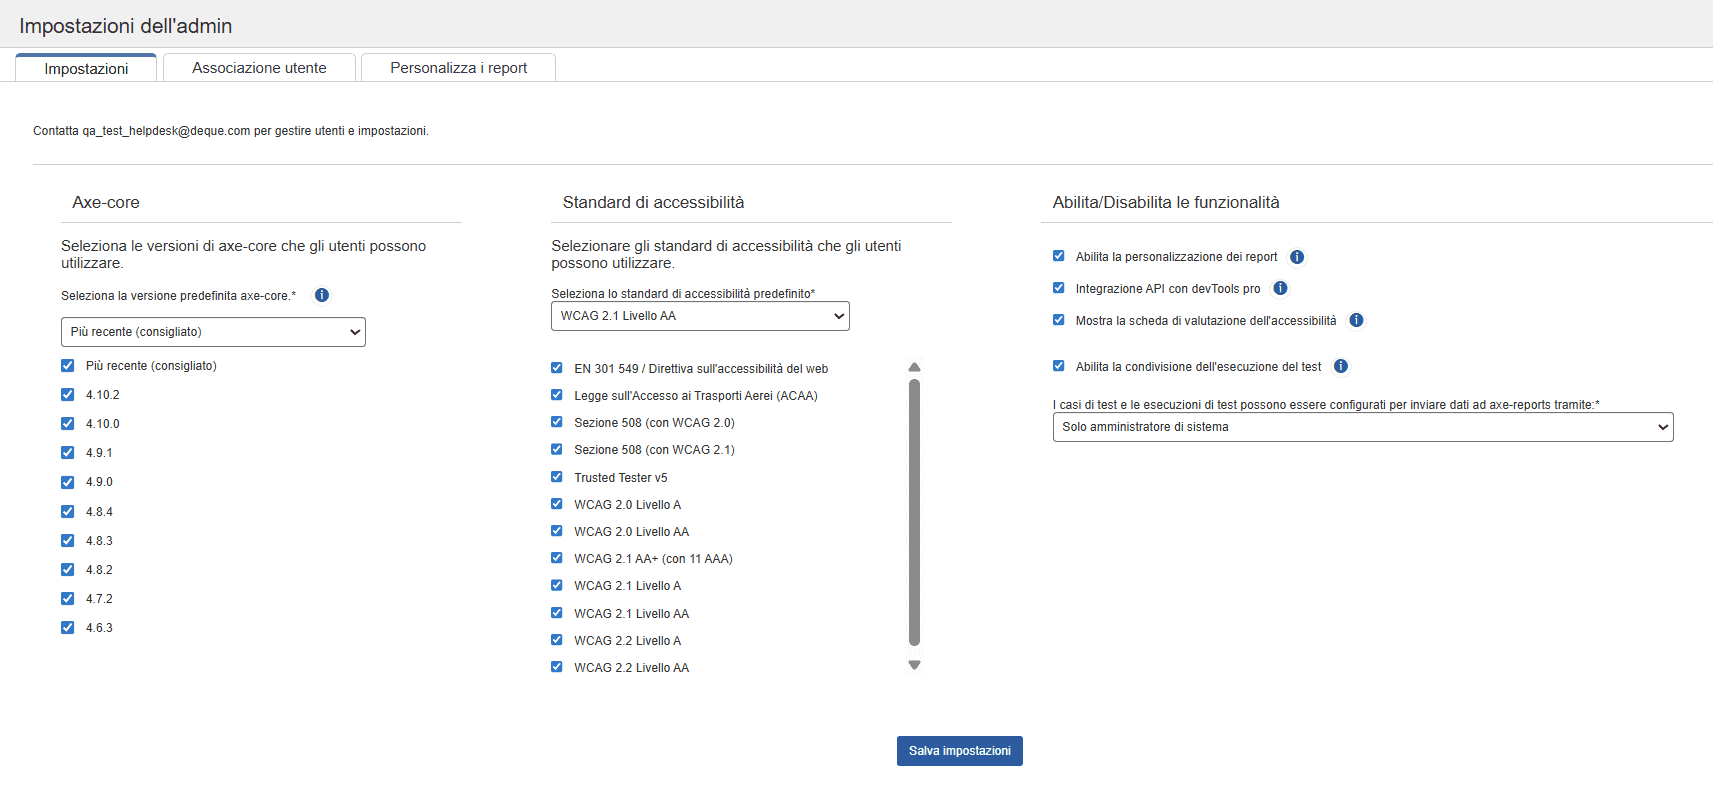Open the default axe-core version dropdown

[x=213, y=332]
